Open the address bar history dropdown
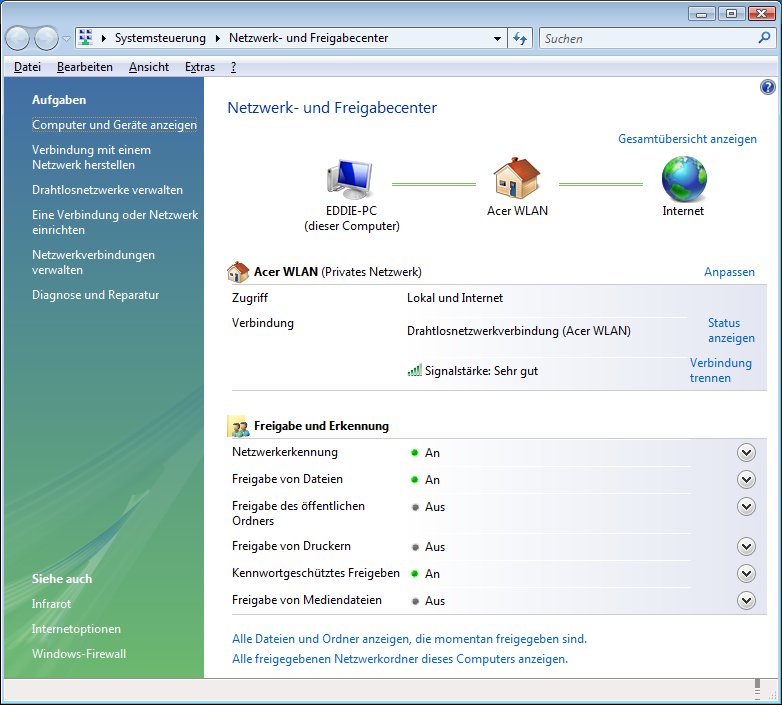782x705 pixels. click(498, 39)
